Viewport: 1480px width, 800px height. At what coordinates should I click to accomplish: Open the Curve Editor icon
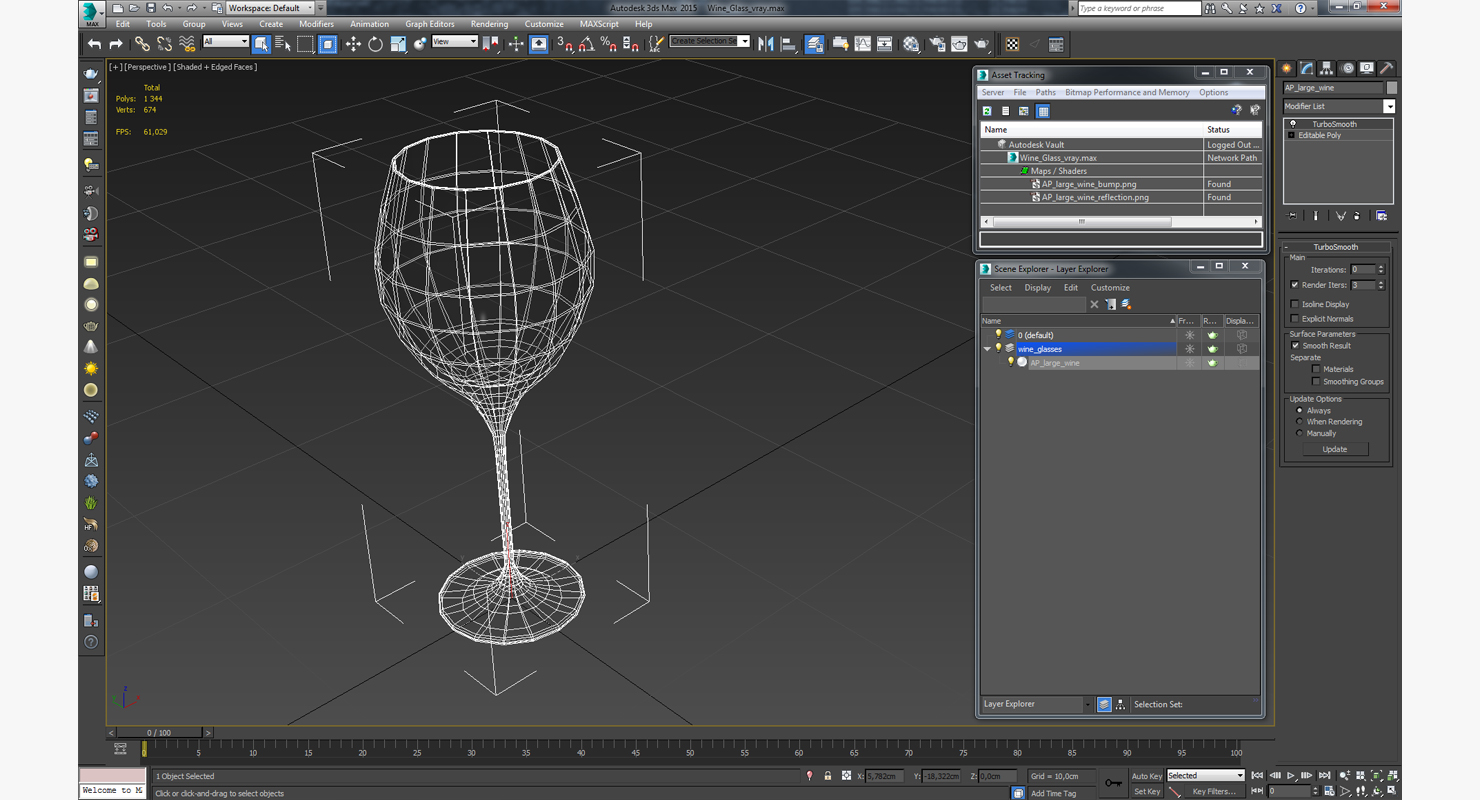[x=863, y=44]
